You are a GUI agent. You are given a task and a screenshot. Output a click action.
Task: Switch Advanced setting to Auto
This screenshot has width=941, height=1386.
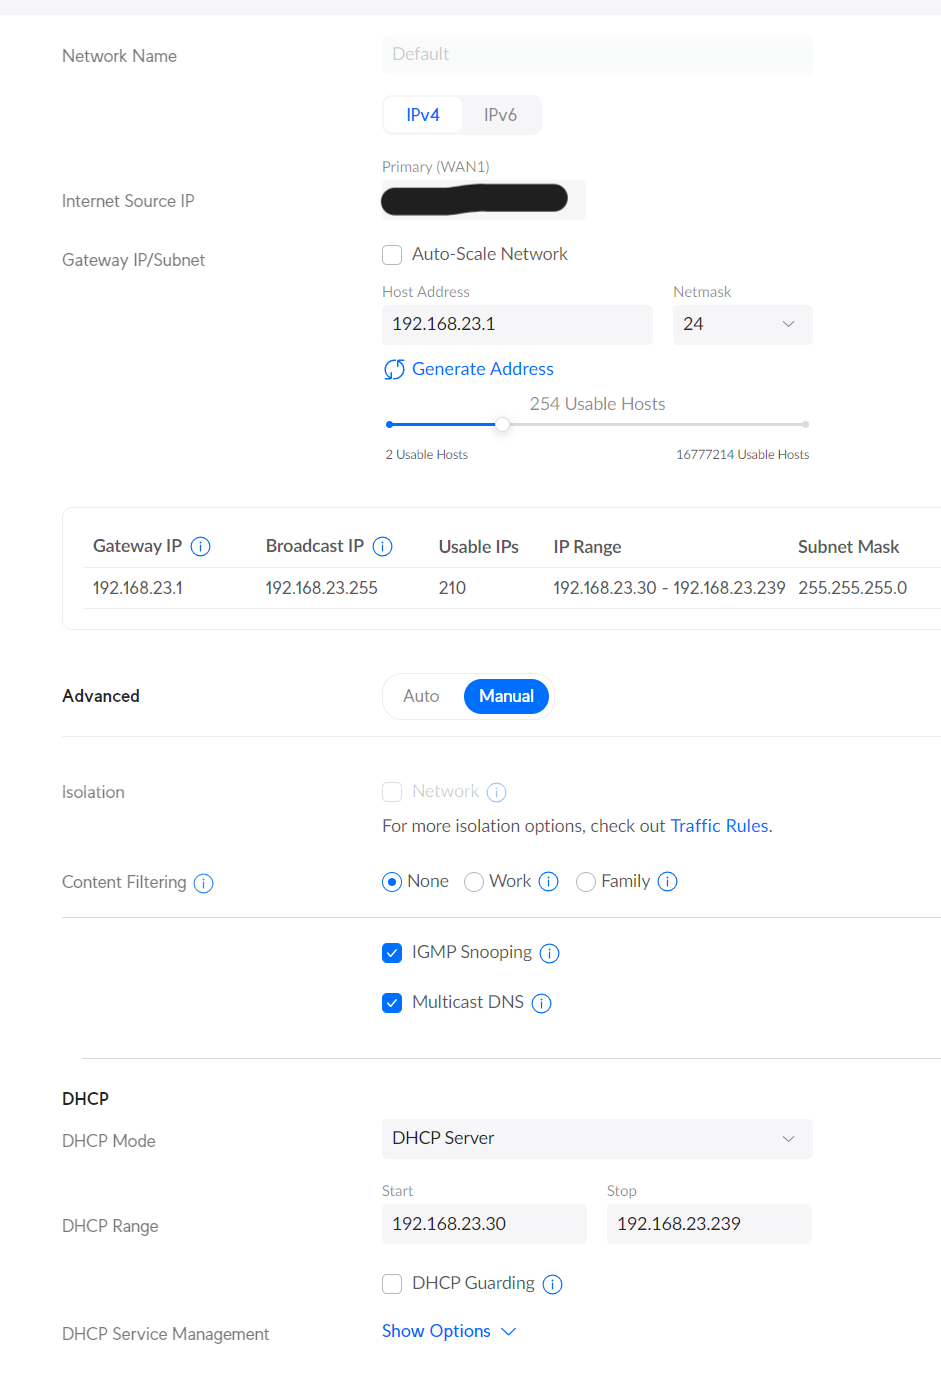421,696
